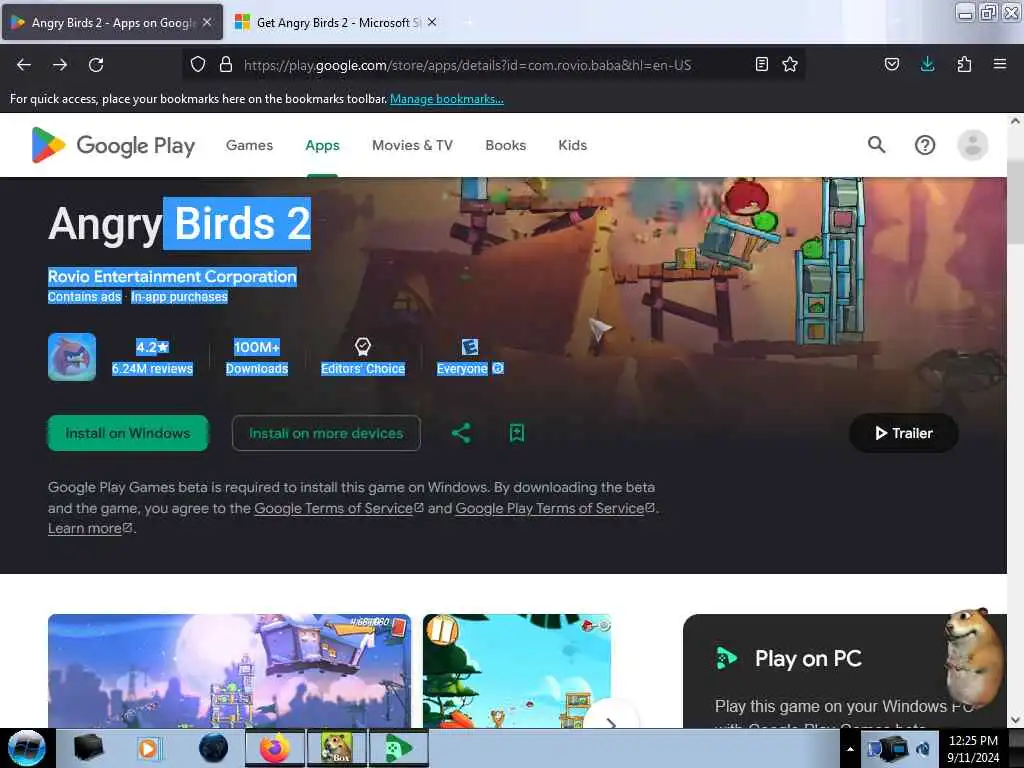Bookmark this page with the star icon
Viewport: 1024px width, 768px height.
(x=790, y=64)
